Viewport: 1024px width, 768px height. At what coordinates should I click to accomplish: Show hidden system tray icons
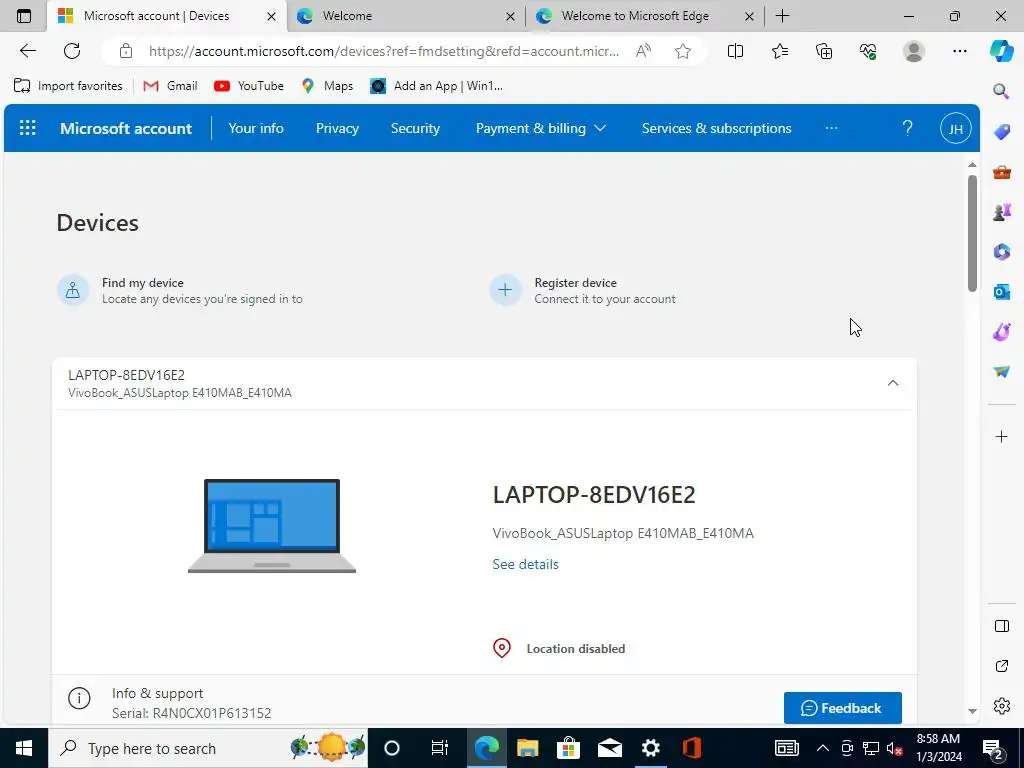[823, 748]
